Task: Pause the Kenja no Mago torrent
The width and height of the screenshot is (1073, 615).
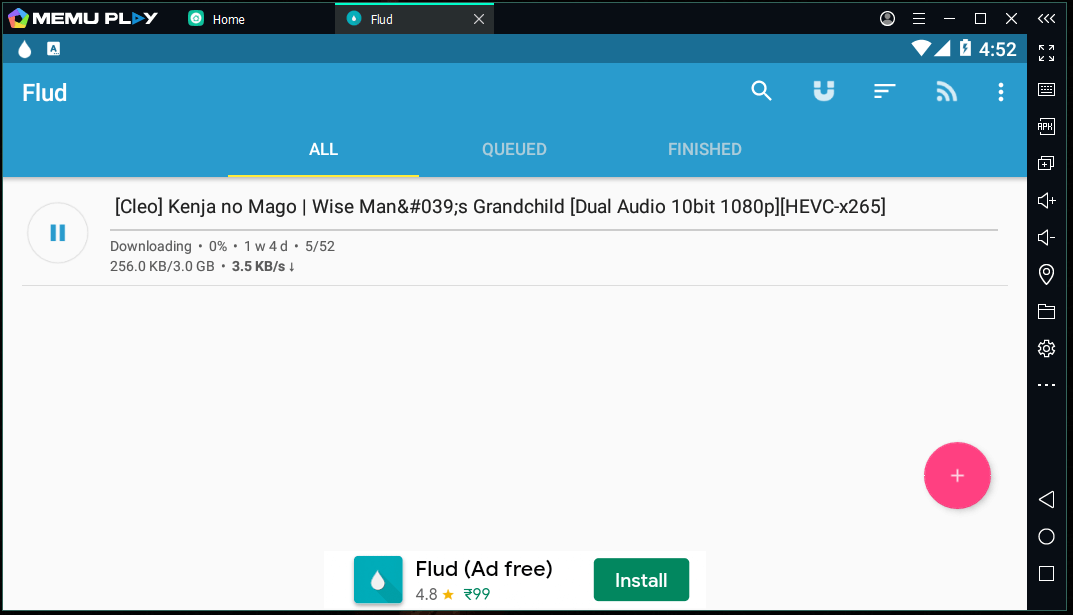Action: click(x=57, y=233)
